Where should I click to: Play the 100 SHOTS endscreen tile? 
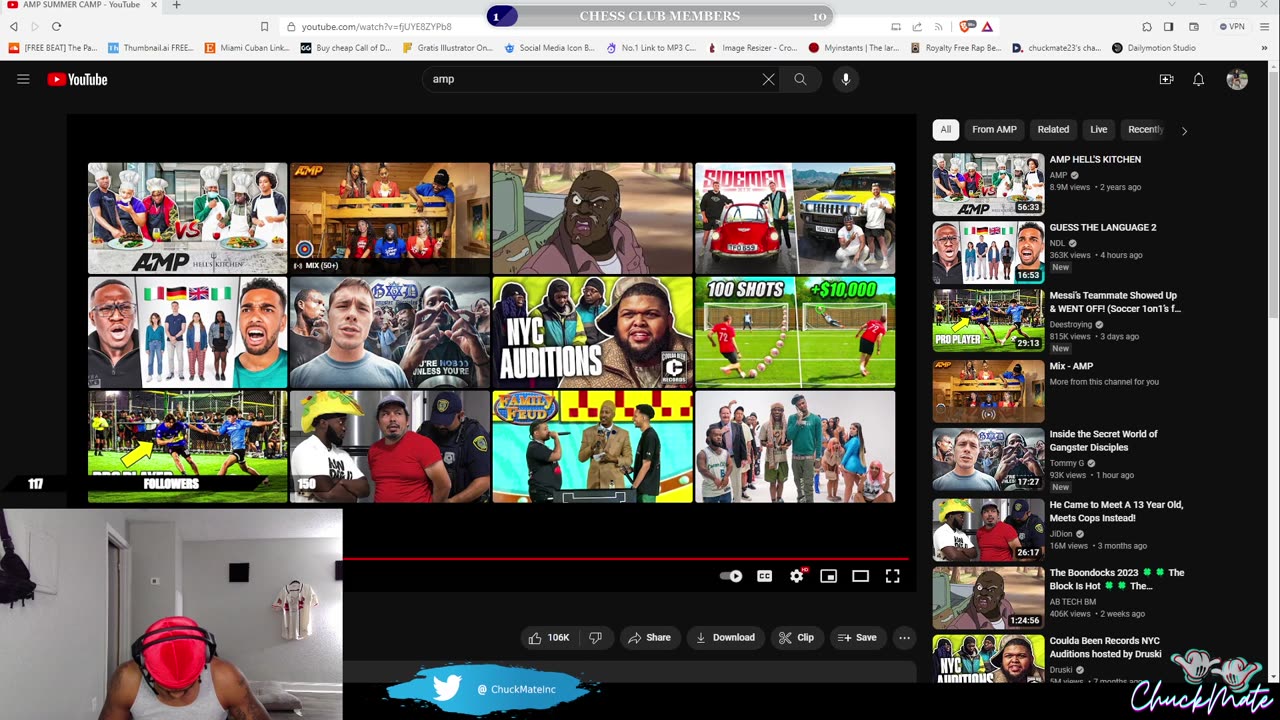pos(795,332)
